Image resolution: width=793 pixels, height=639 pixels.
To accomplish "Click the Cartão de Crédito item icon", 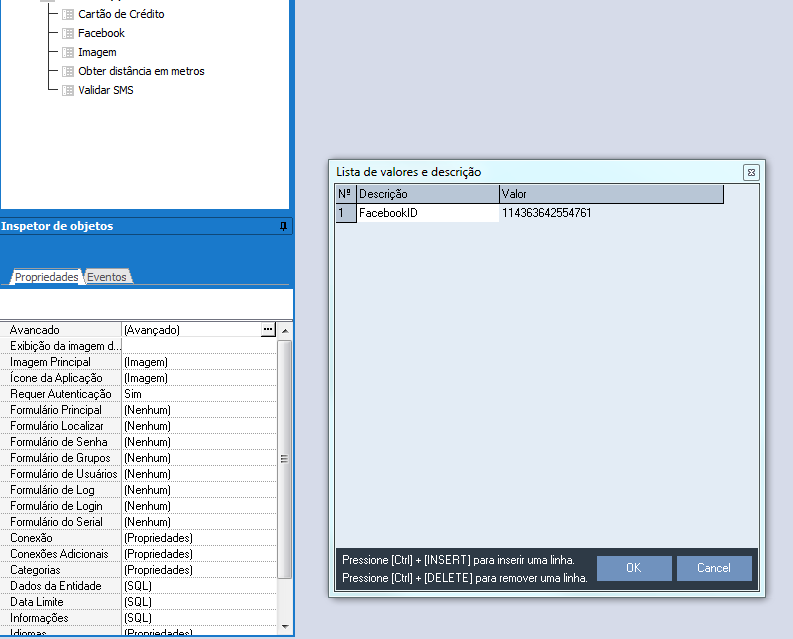I will [68, 15].
